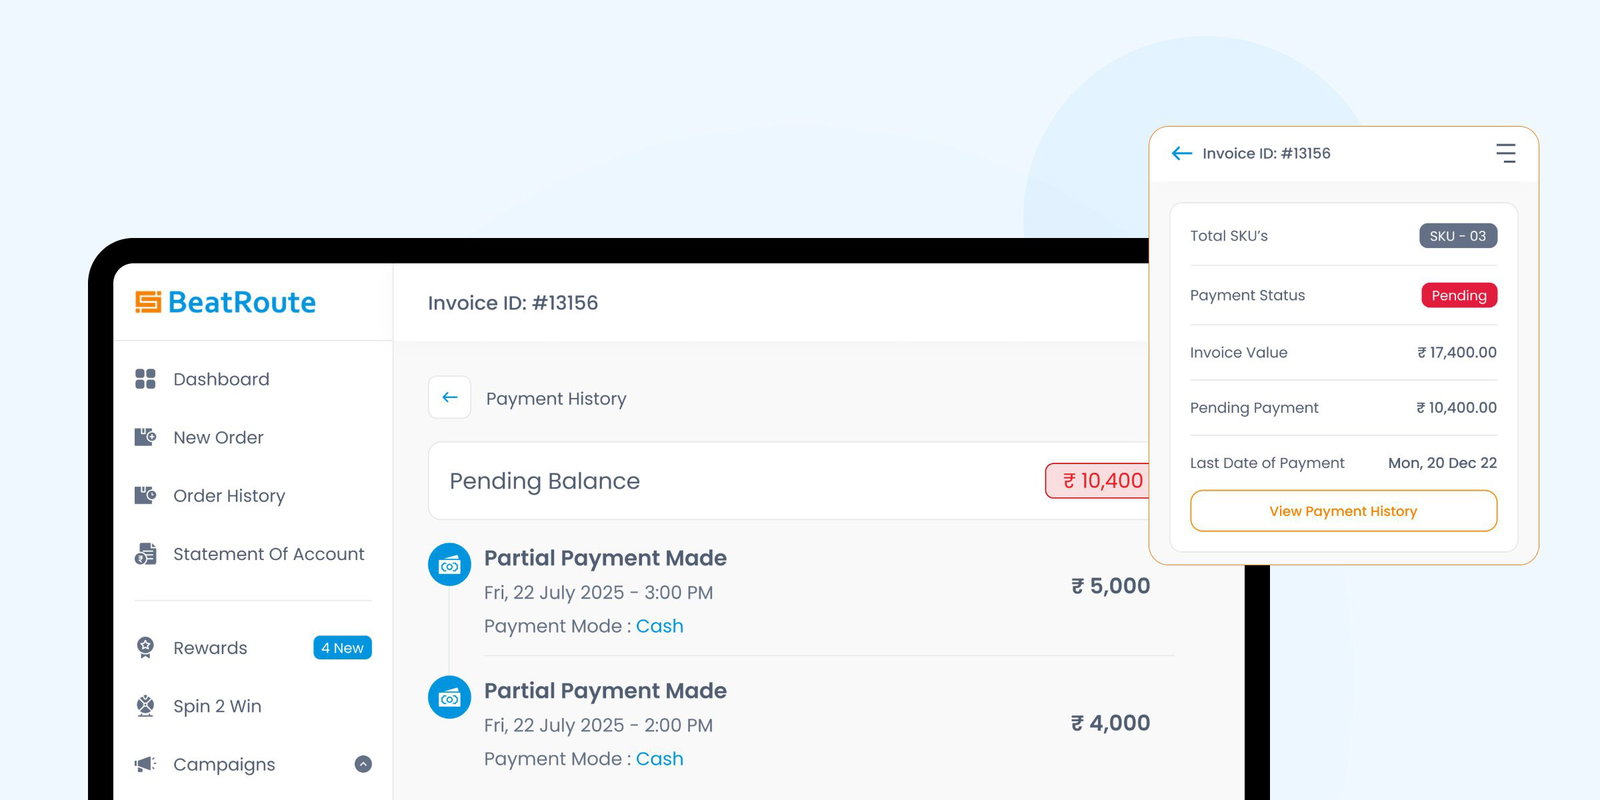Open Order History via its sidebar icon
Screen dimensions: 1600x800
(x=145, y=495)
